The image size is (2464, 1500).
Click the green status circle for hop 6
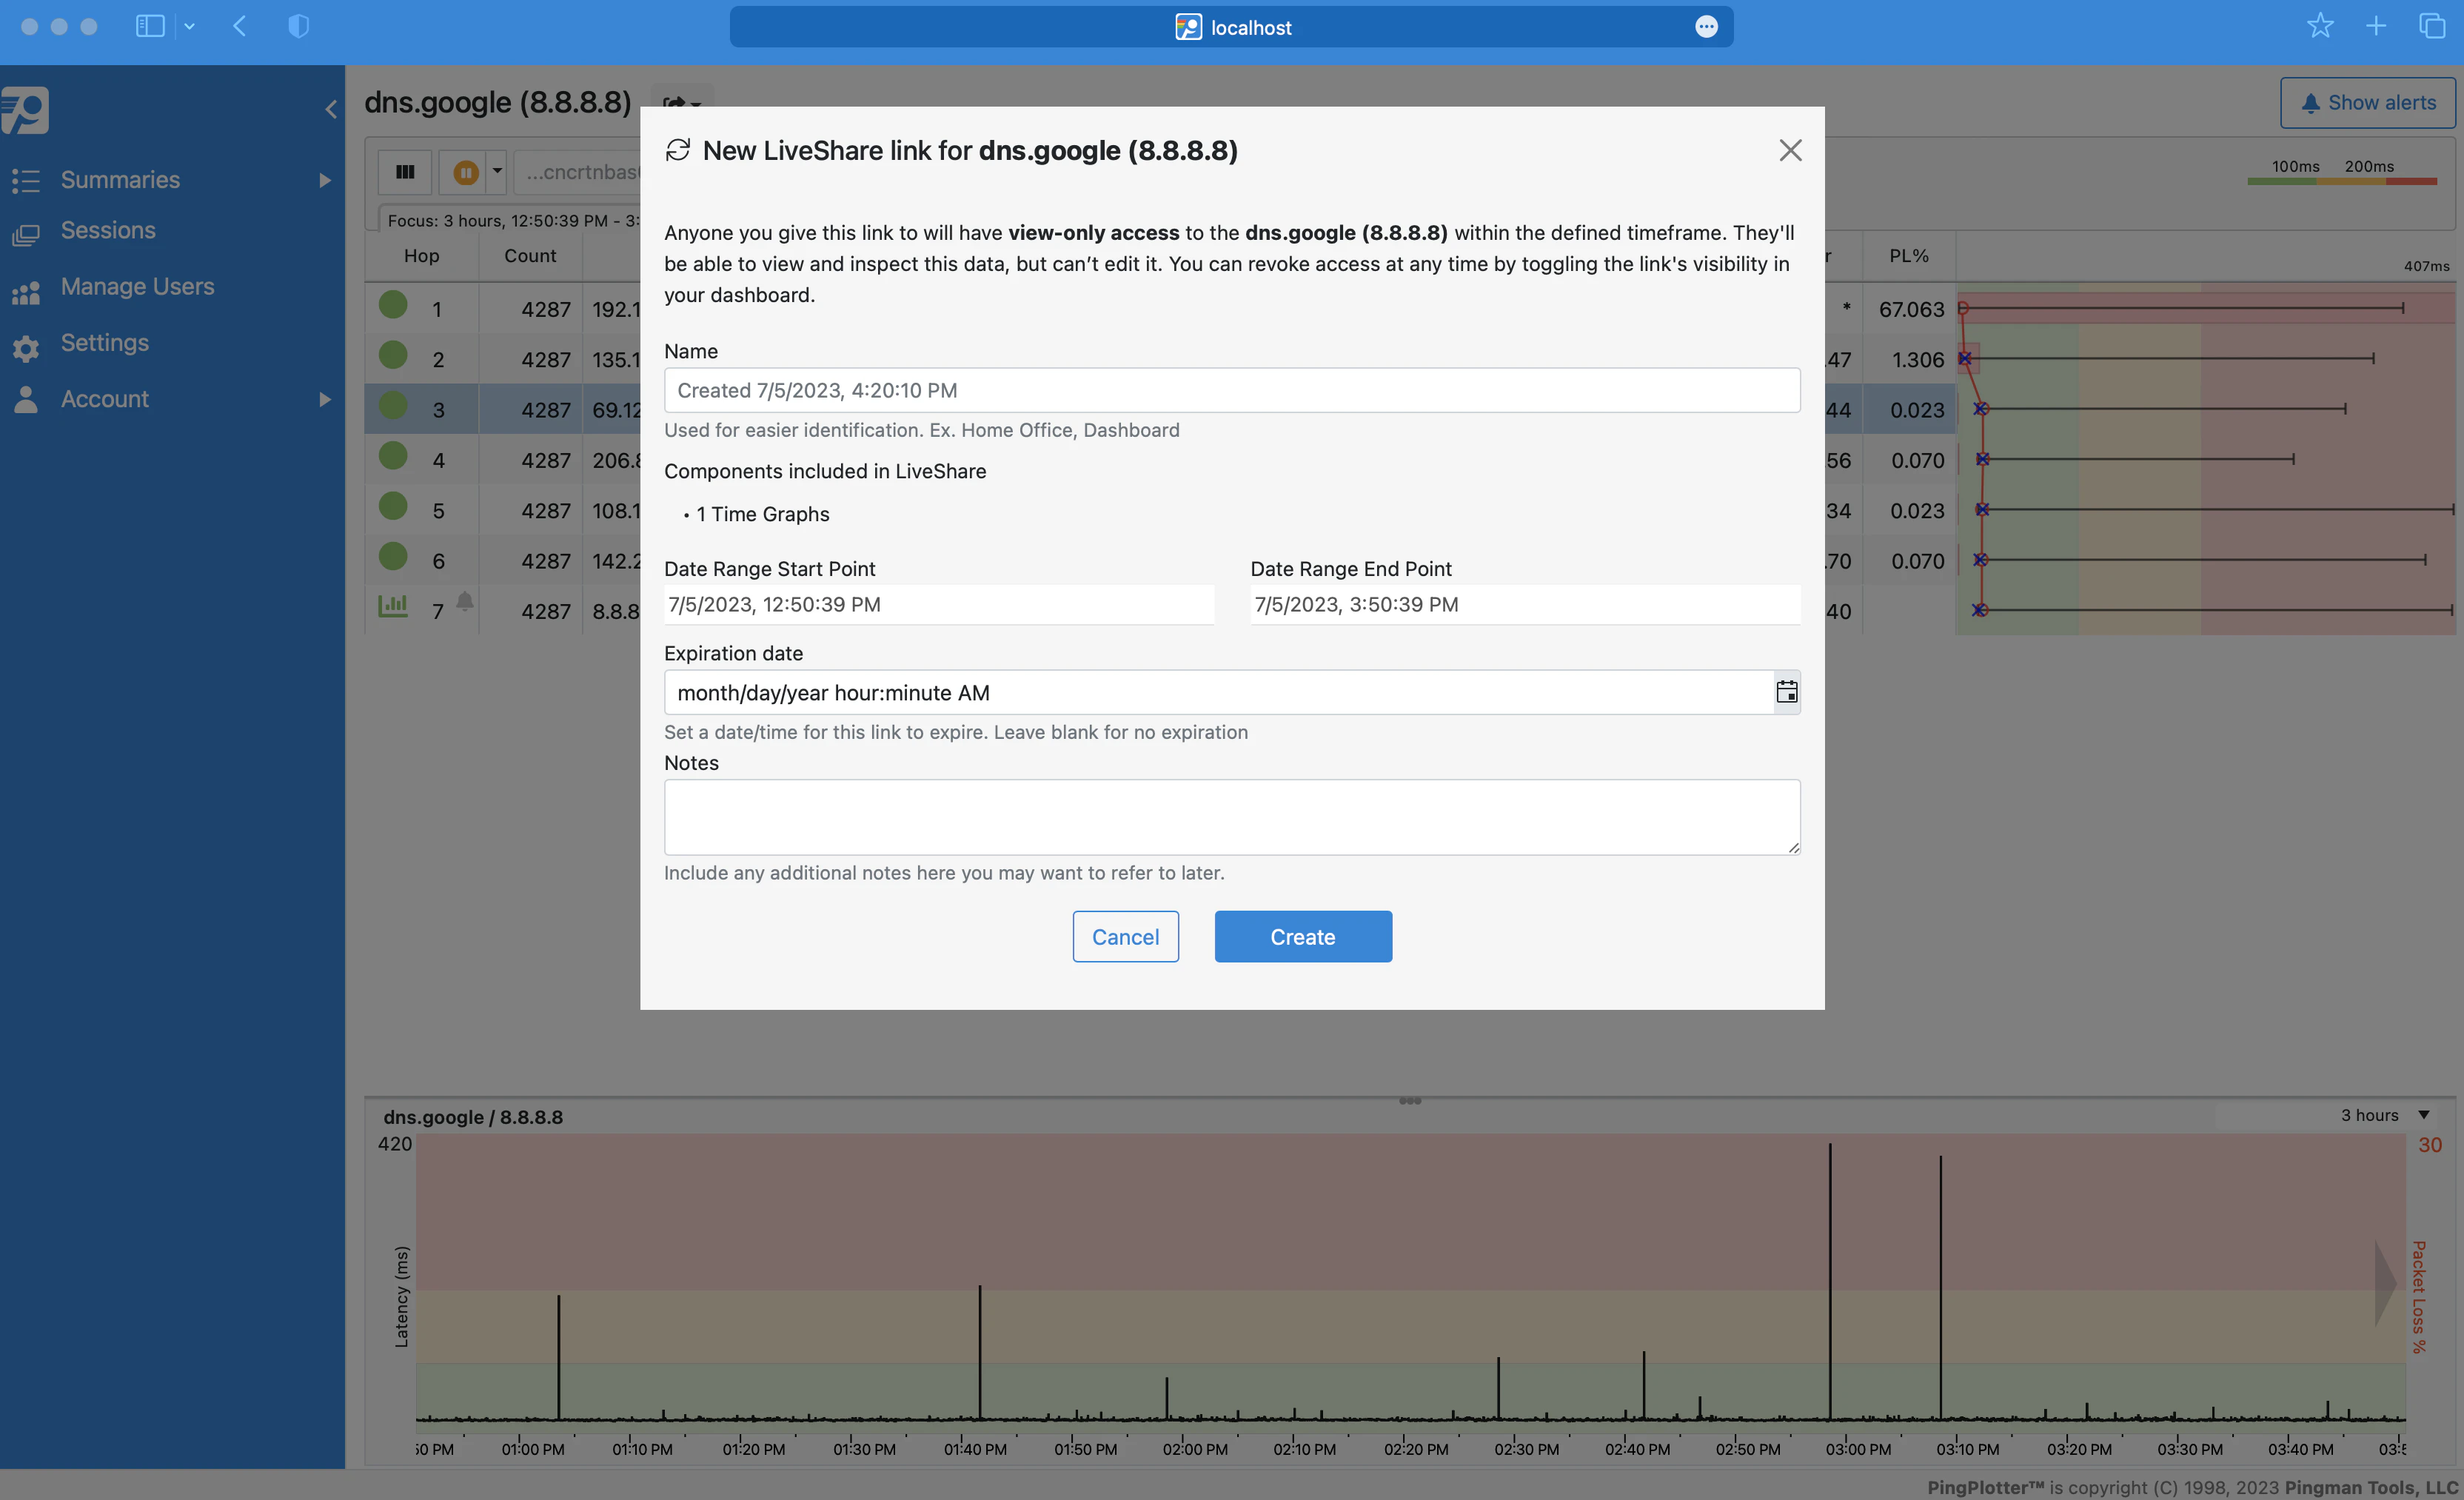[x=393, y=556]
